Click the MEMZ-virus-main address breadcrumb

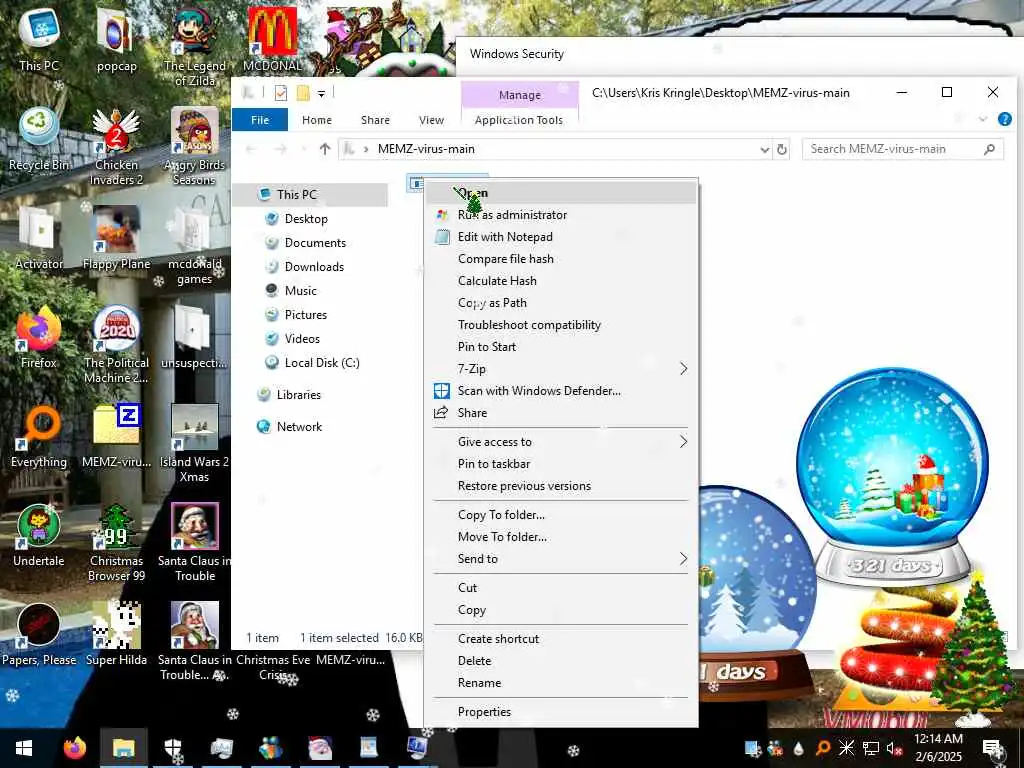(x=426, y=149)
